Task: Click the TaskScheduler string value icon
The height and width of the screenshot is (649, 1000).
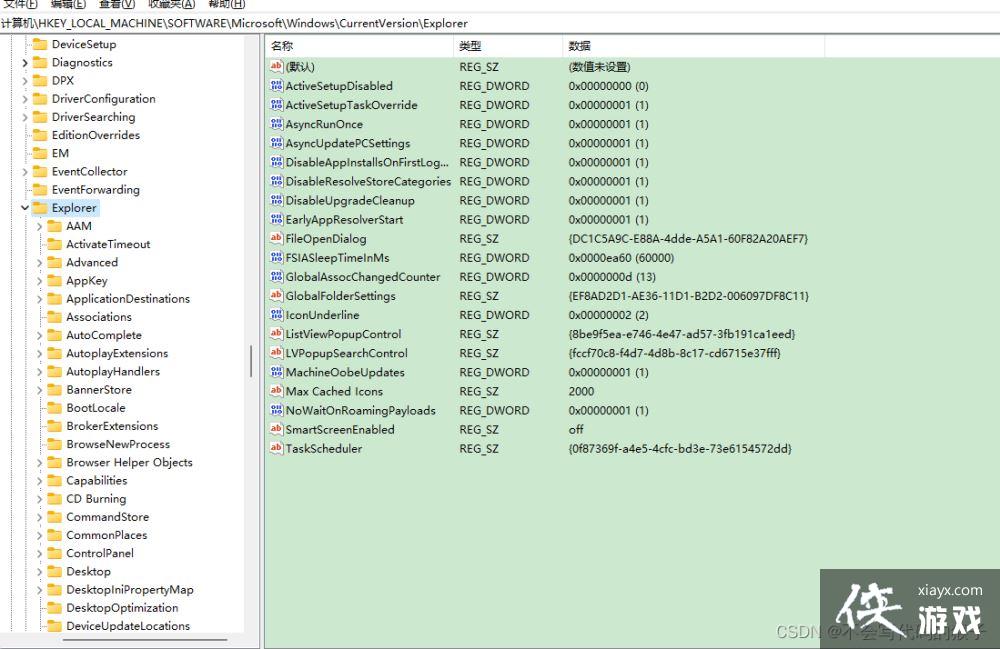Action: pyautogui.click(x=276, y=448)
